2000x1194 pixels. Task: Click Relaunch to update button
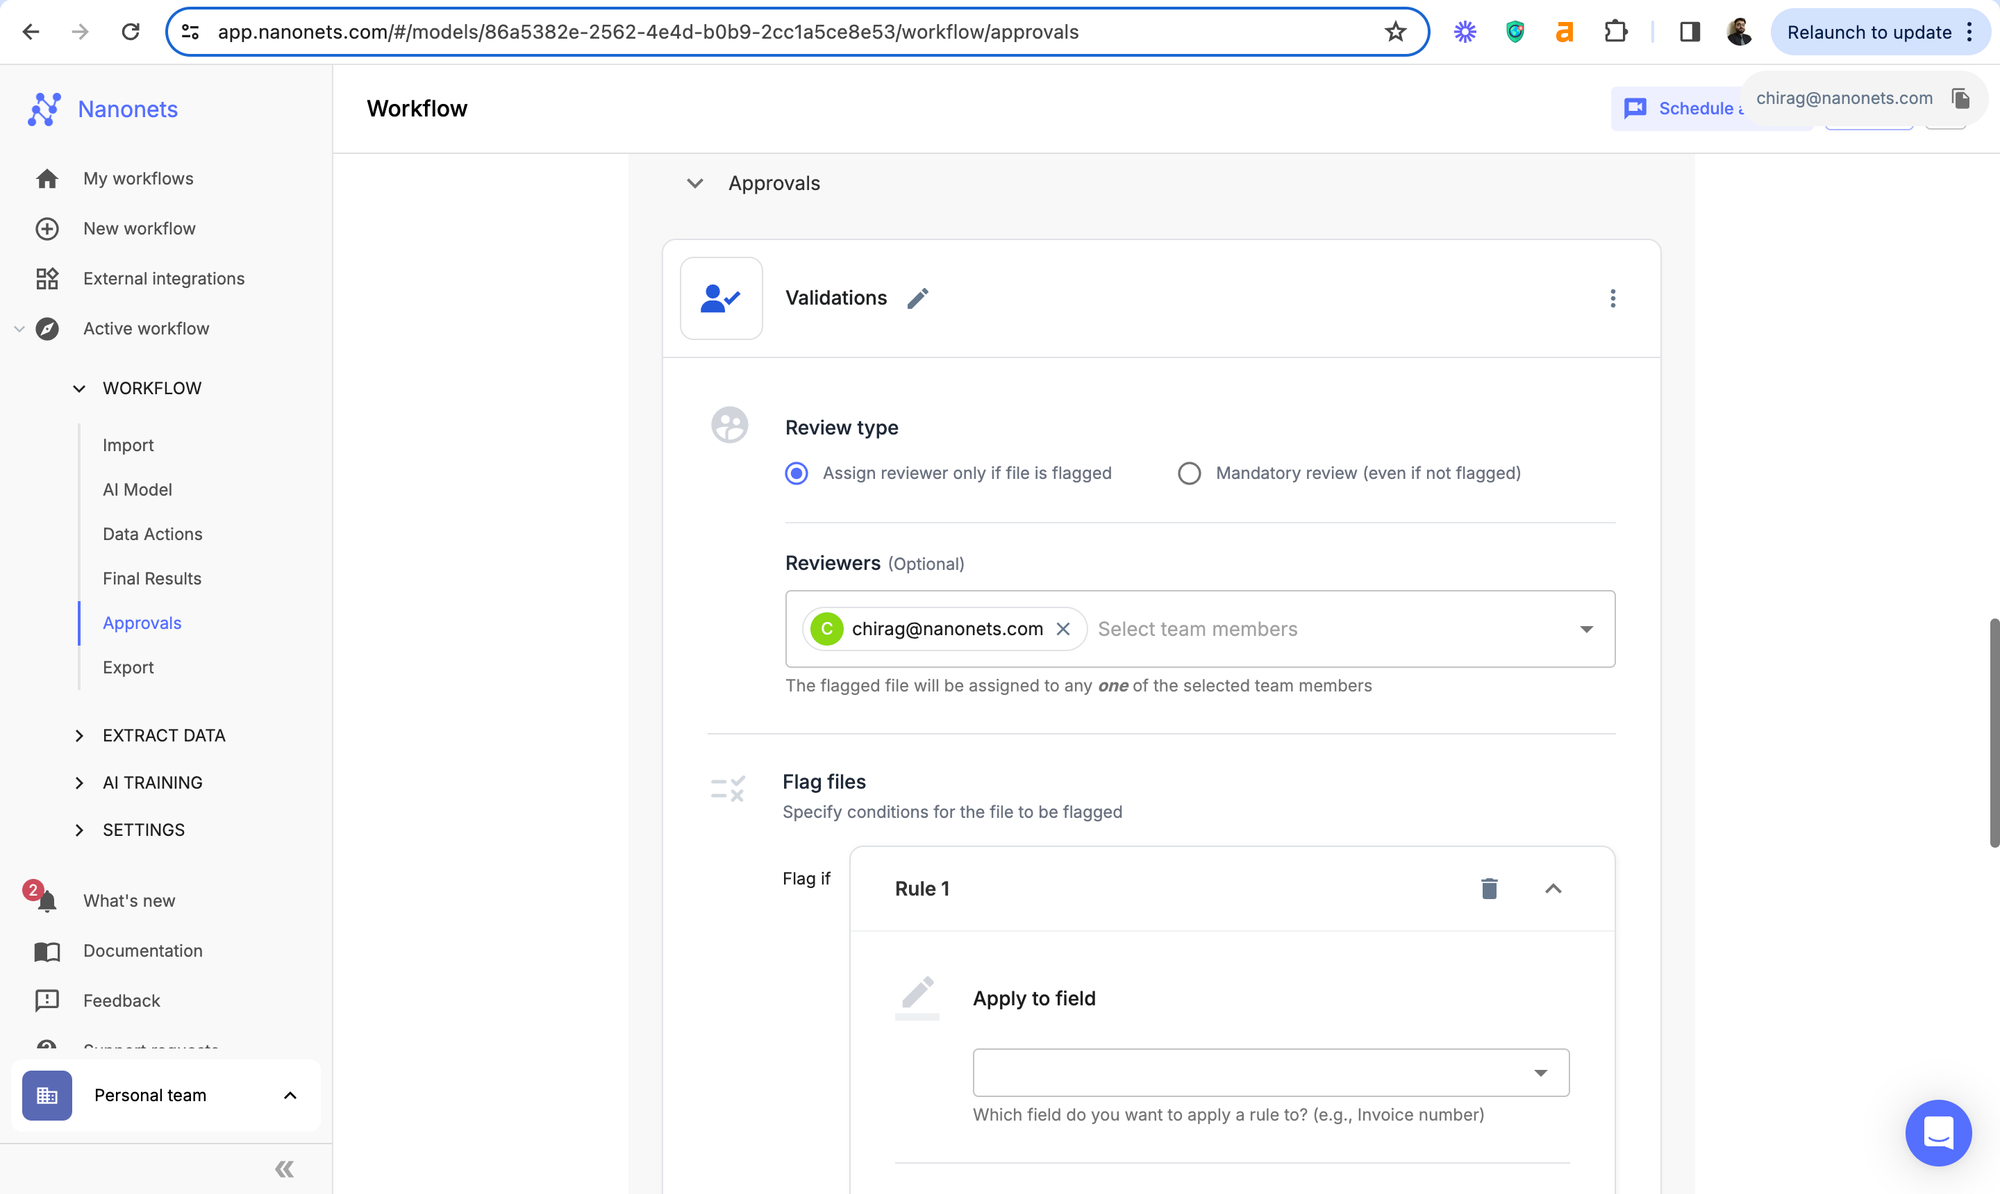click(1868, 32)
